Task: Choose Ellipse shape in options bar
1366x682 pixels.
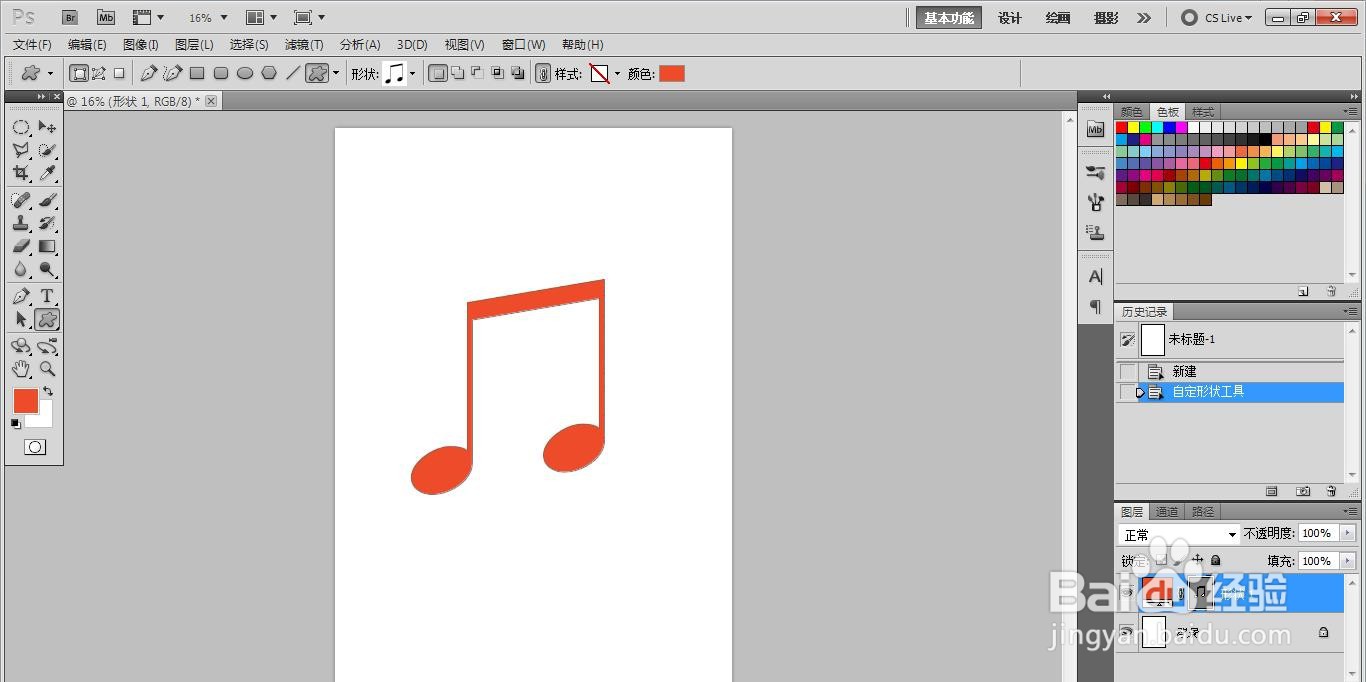Action: (245, 73)
